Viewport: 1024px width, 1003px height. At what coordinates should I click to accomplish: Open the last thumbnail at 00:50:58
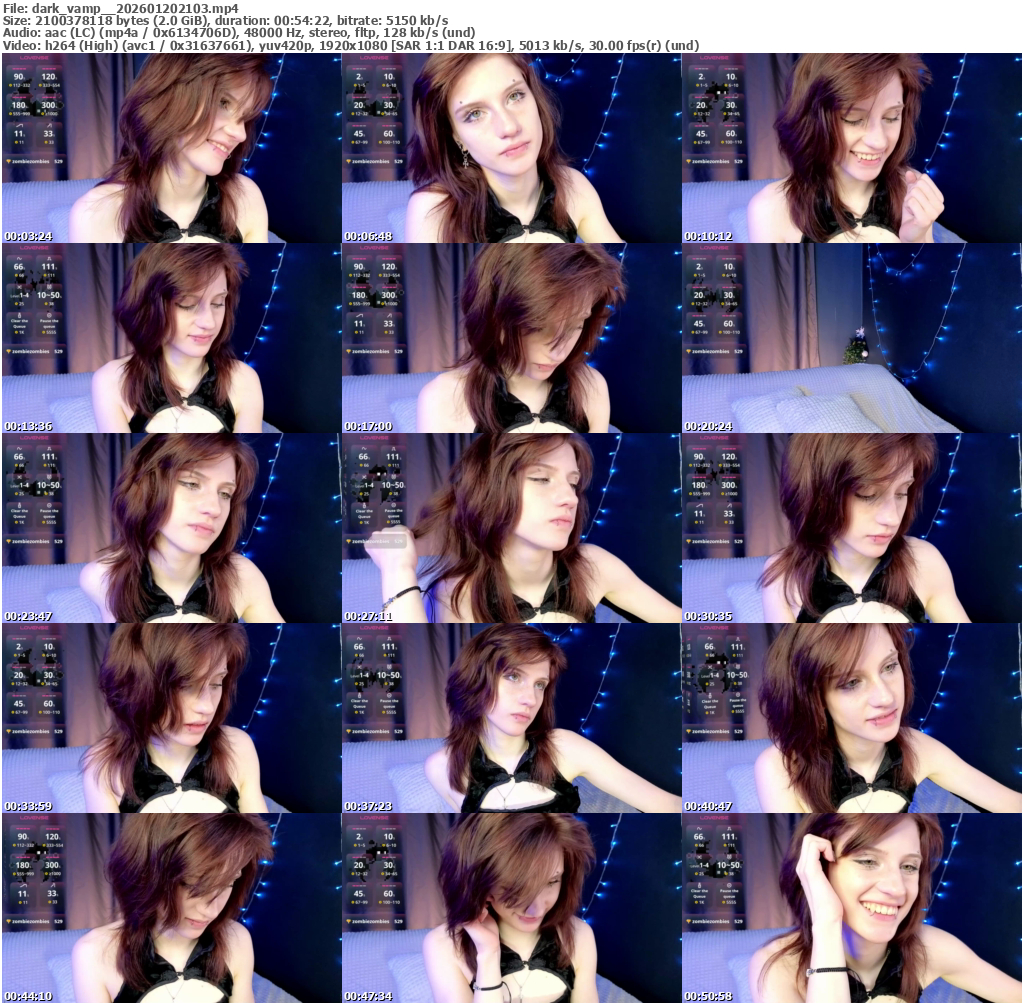click(x=851, y=908)
